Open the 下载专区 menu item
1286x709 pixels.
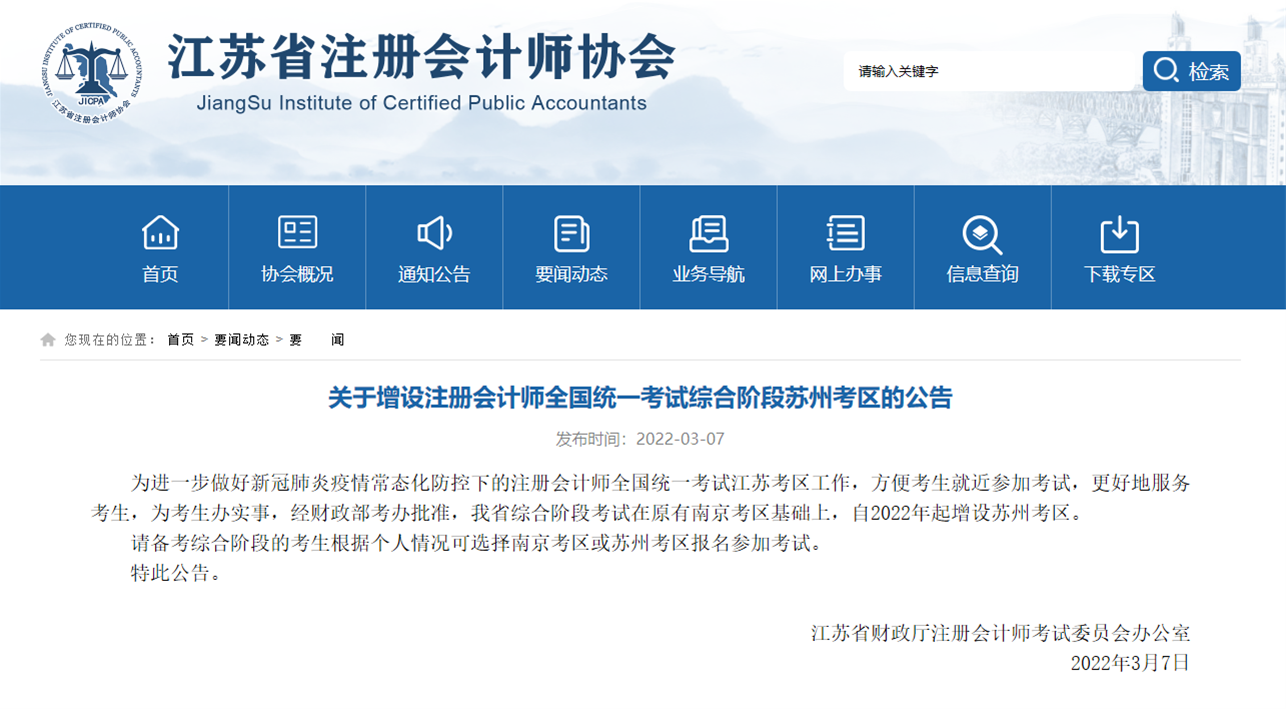click(1119, 274)
